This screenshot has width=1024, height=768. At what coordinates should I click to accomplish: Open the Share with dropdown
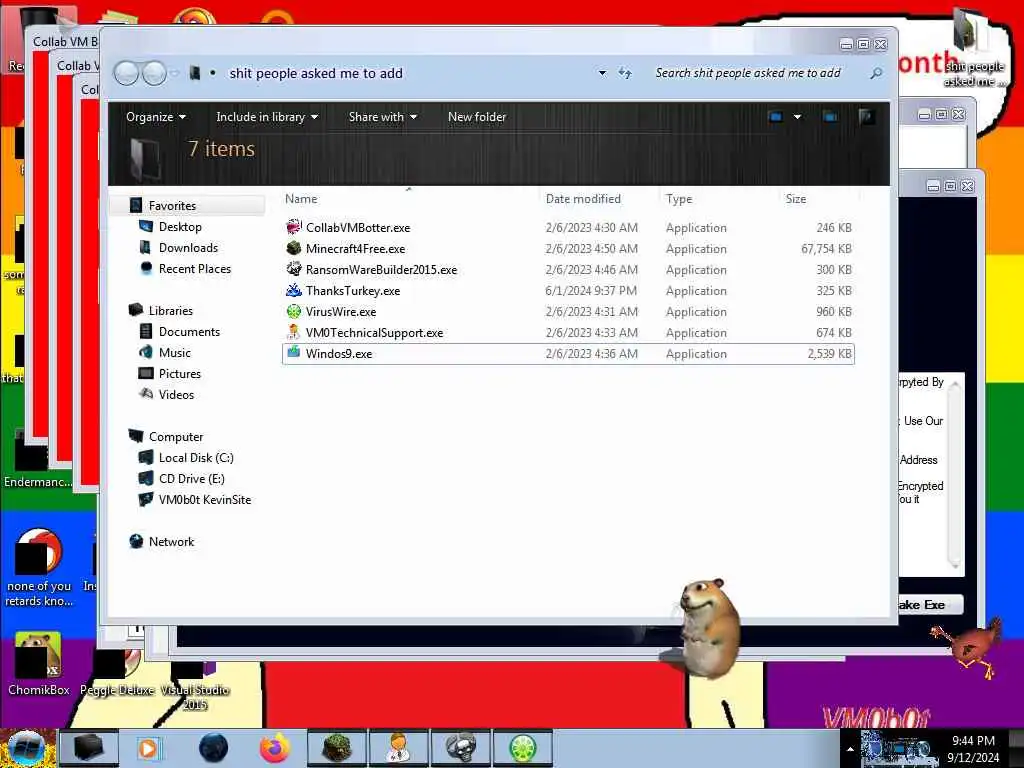383,117
